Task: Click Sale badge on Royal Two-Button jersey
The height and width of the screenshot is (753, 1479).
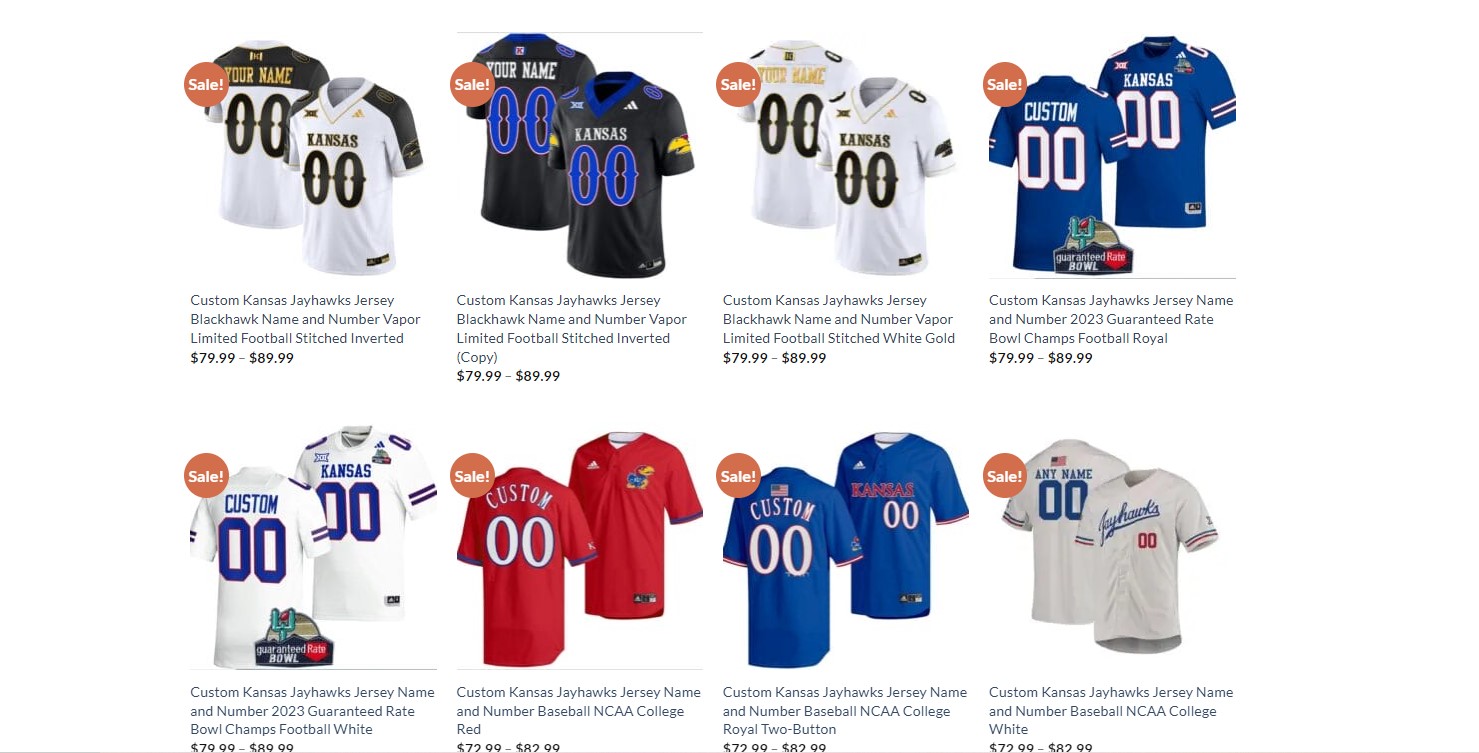Action: [738, 476]
